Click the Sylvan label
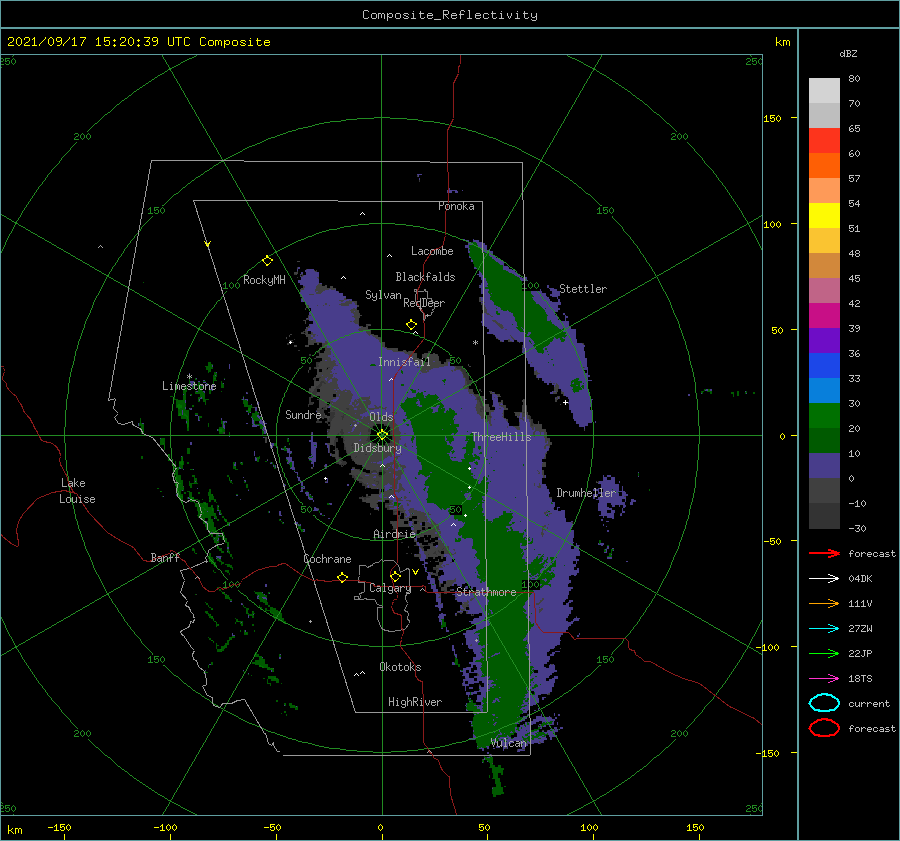Screen dimensions: 900x841 click(x=383, y=295)
